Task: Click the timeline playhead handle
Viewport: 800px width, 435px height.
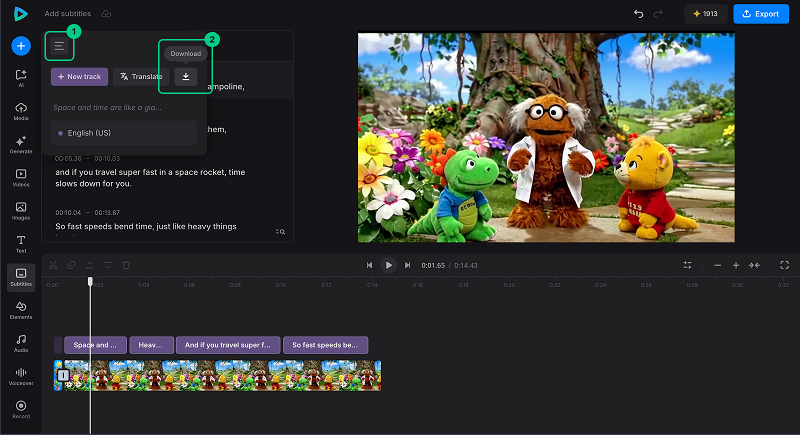Action: 90,282
